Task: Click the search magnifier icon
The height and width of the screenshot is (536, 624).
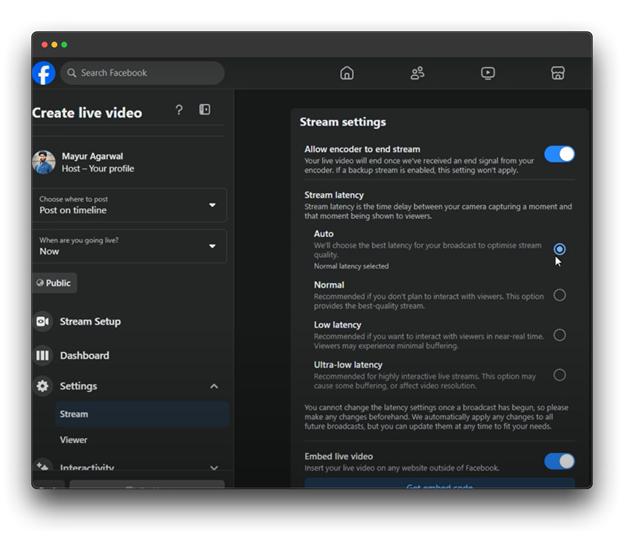Action: (x=72, y=73)
